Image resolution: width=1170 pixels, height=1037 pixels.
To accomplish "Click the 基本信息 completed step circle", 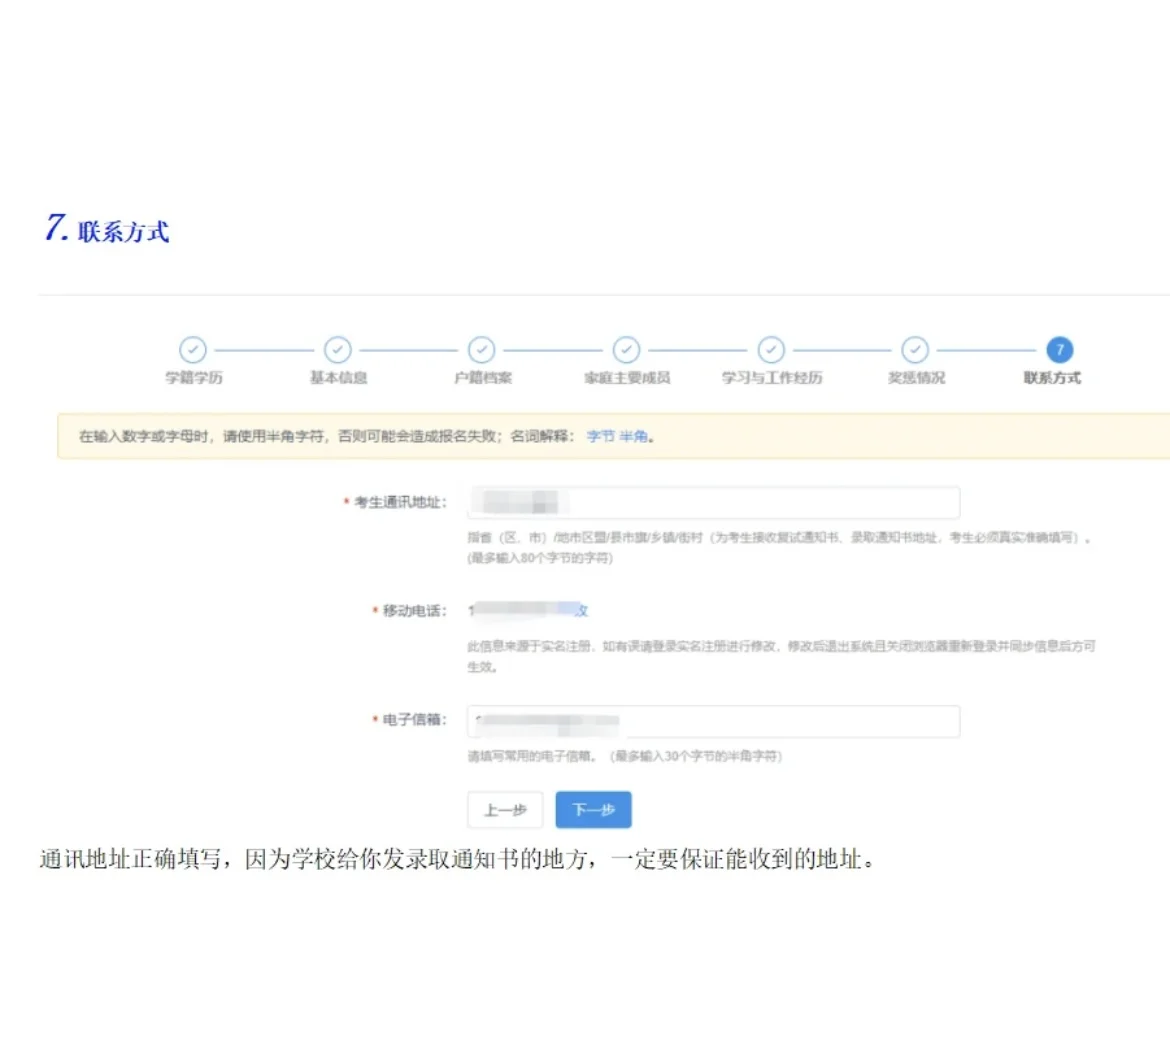I will click(x=337, y=351).
